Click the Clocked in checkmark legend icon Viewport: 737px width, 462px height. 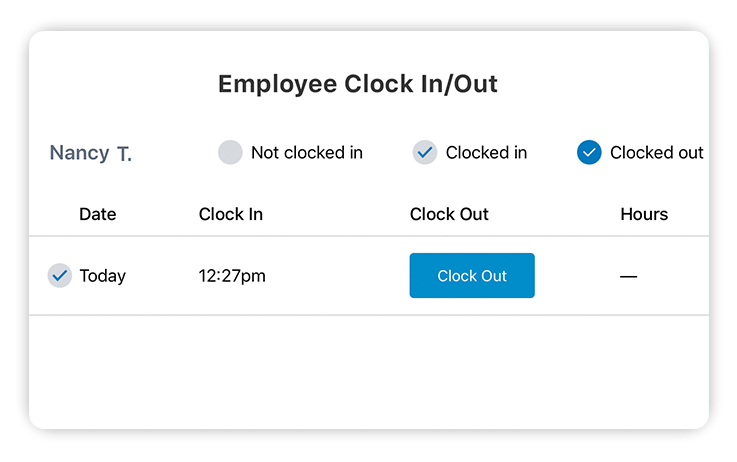pos(425,152)
